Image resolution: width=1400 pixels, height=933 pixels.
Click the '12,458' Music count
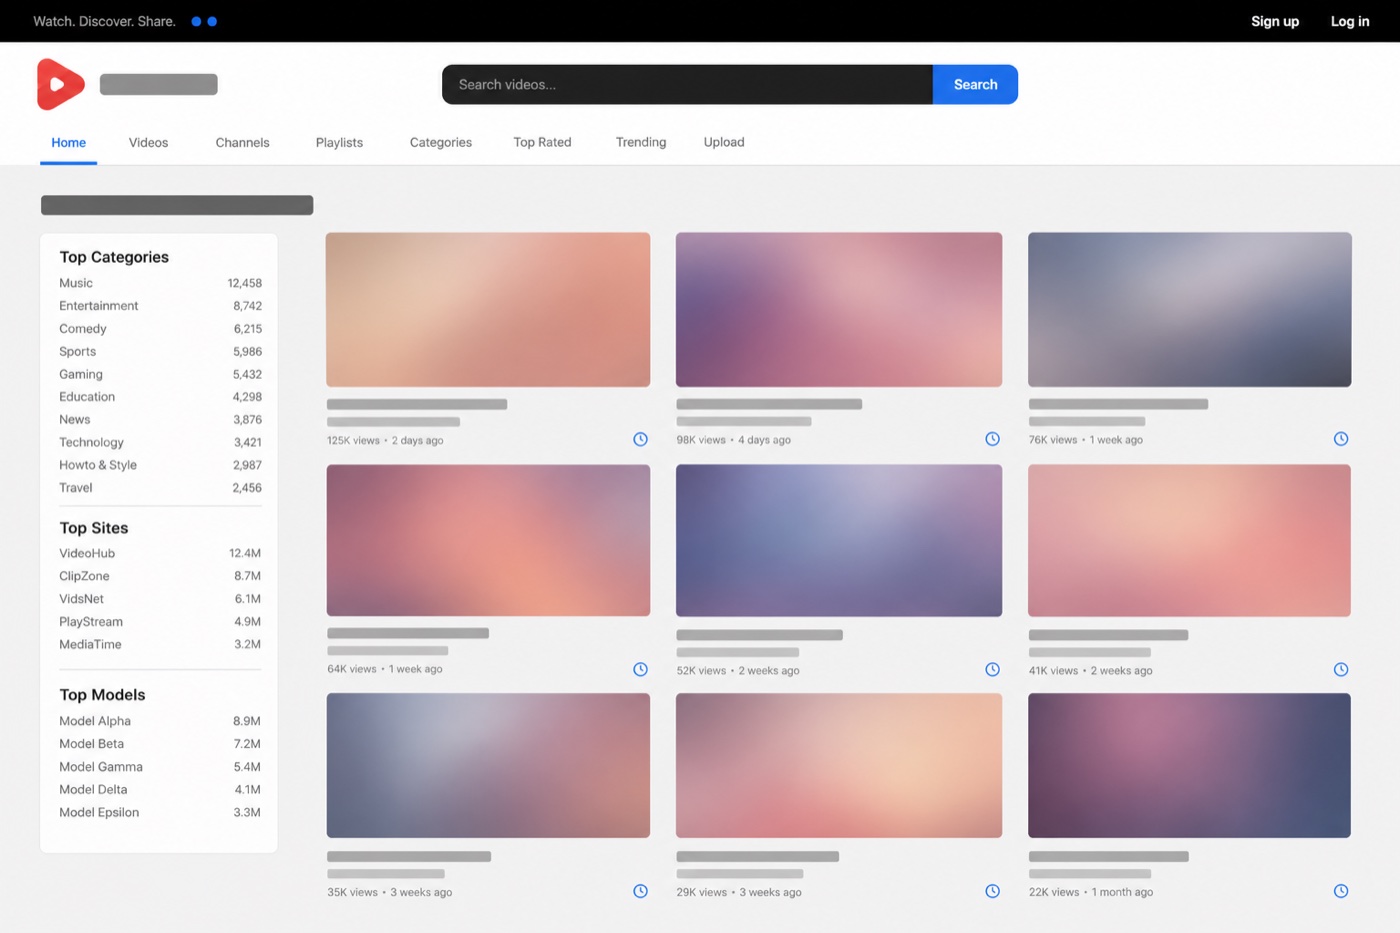[244, 283]
